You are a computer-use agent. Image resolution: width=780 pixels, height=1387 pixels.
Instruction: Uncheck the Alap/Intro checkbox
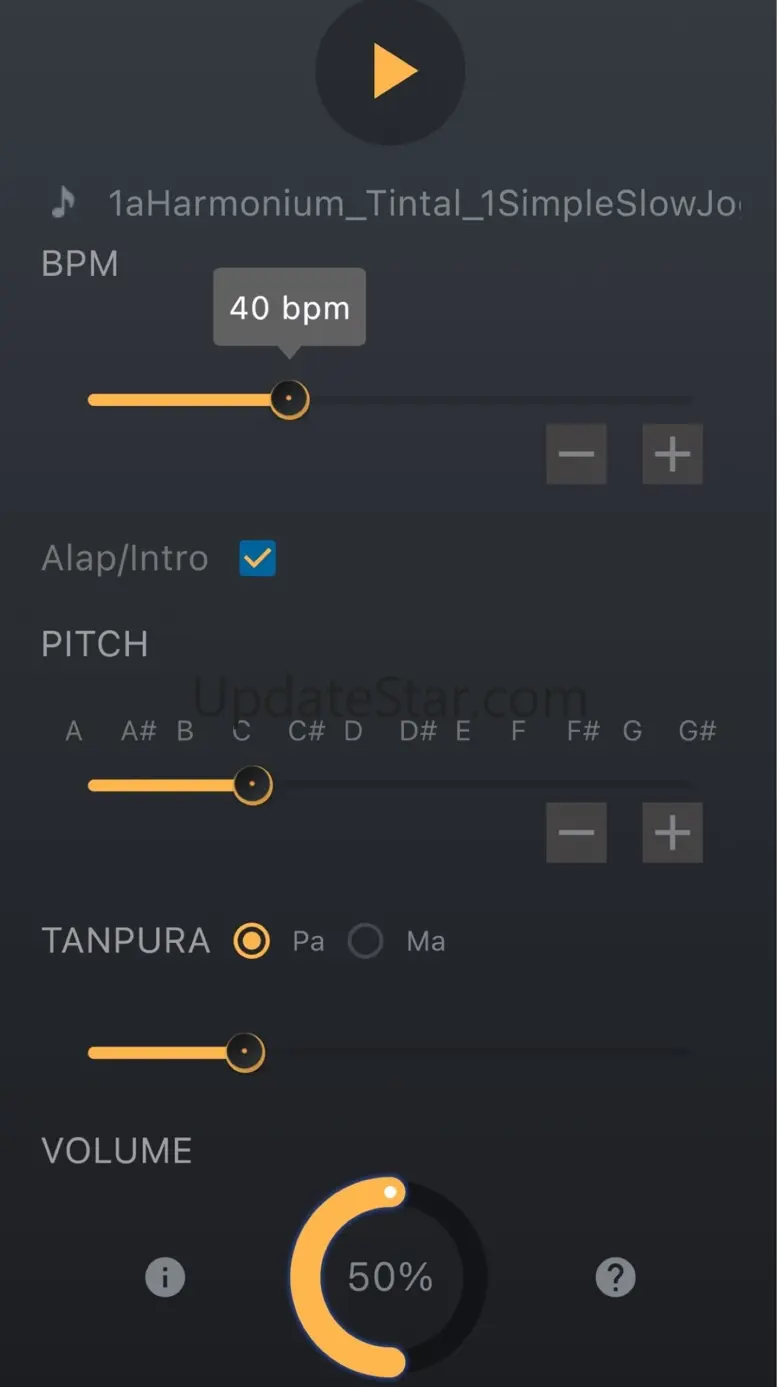coord(257,558)
